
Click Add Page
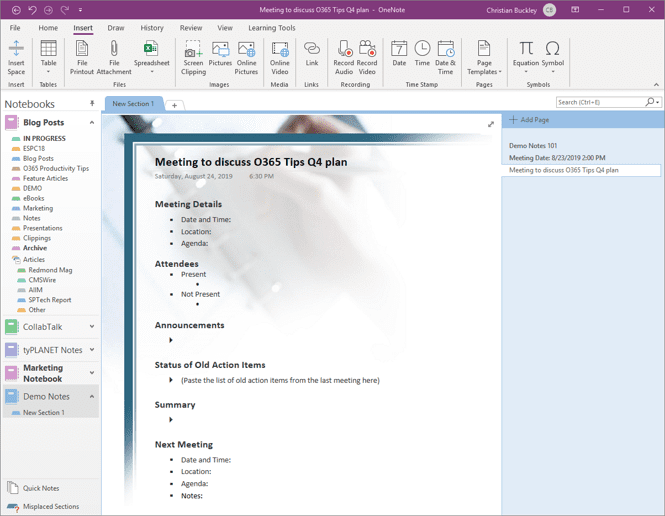529,120
